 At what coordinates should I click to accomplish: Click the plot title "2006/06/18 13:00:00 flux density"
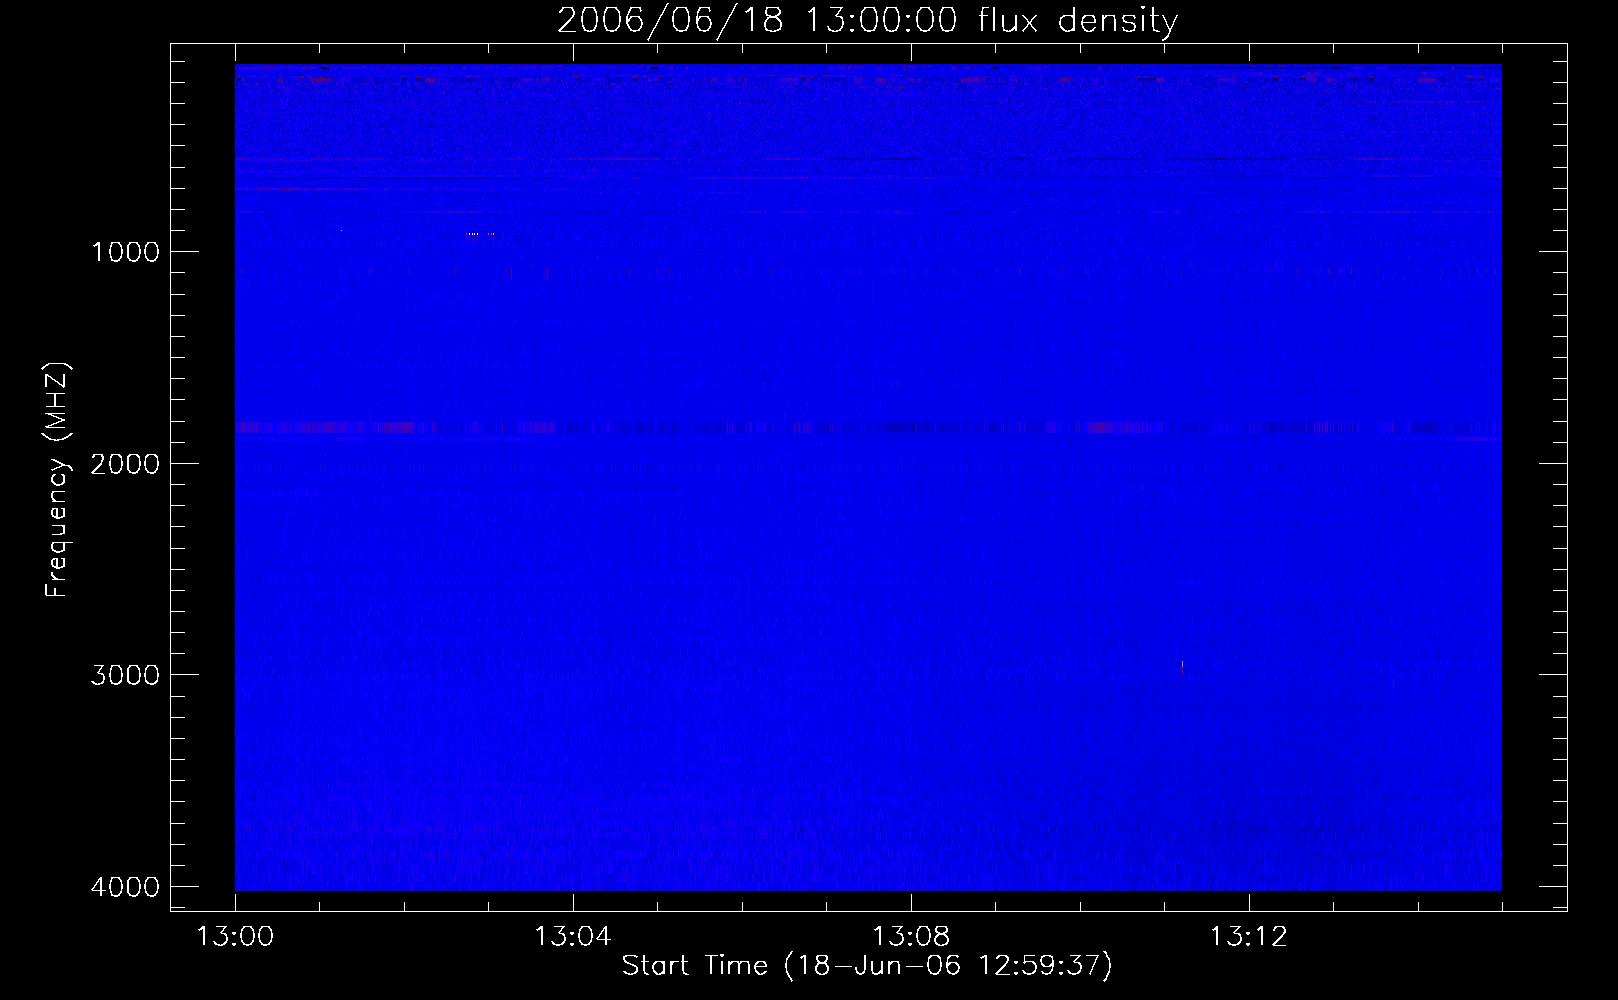tap(867, 21)
